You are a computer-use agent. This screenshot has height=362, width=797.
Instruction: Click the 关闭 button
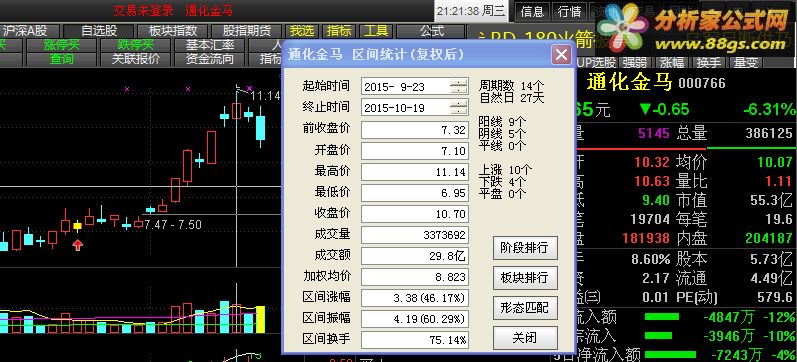525,338
